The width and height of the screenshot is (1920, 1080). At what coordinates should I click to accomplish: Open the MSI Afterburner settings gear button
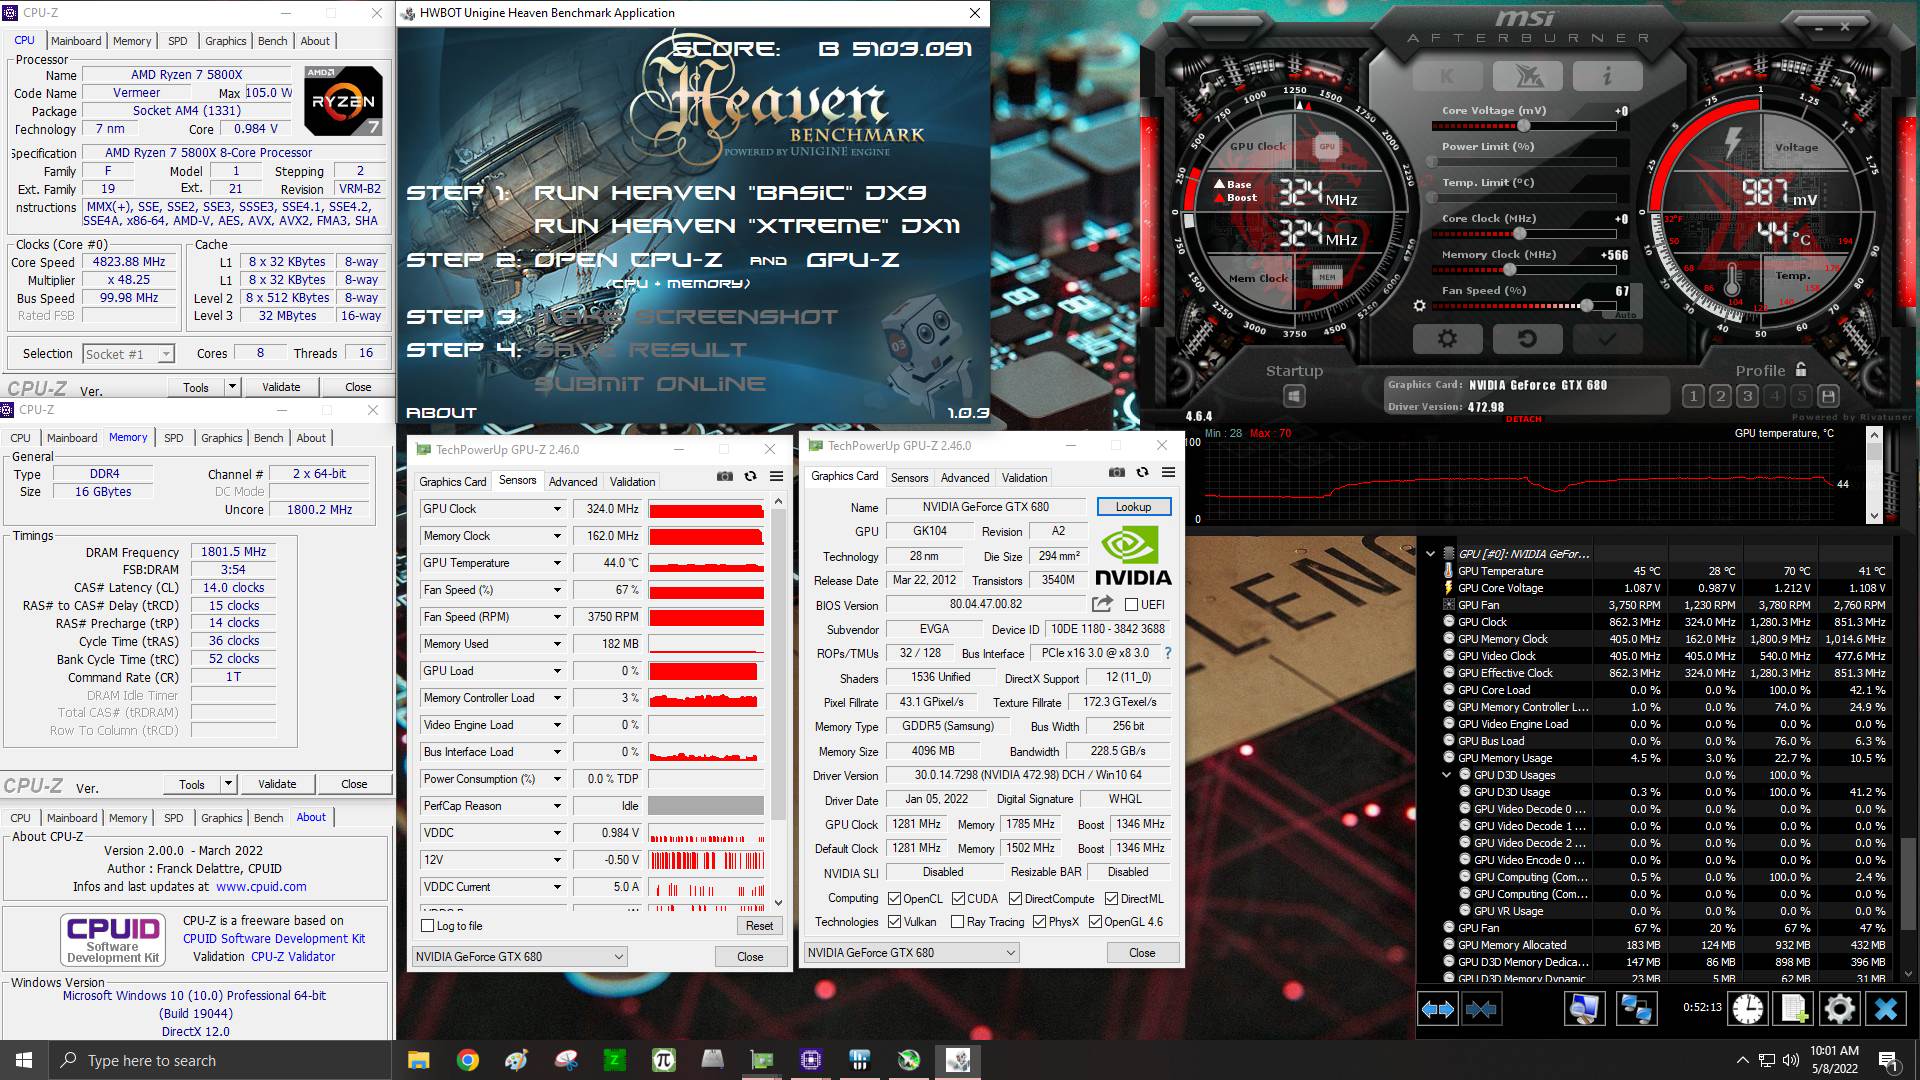point(1447,339)
